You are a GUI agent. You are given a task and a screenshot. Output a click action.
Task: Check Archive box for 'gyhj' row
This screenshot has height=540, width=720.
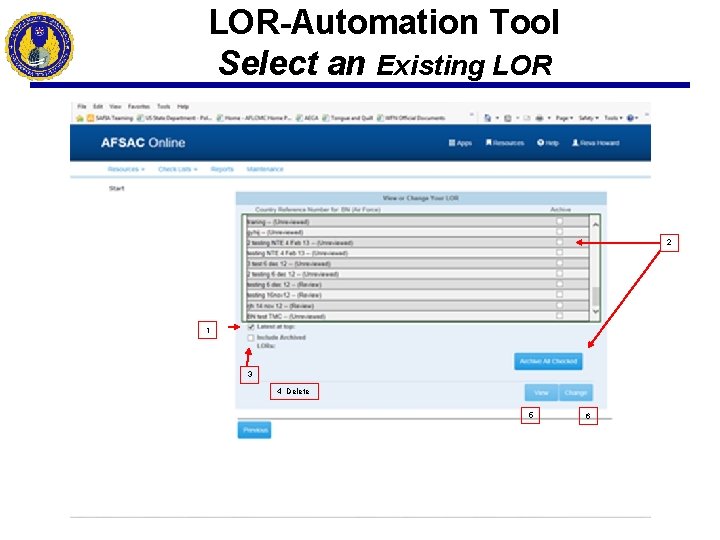click(x=559, y=231)
